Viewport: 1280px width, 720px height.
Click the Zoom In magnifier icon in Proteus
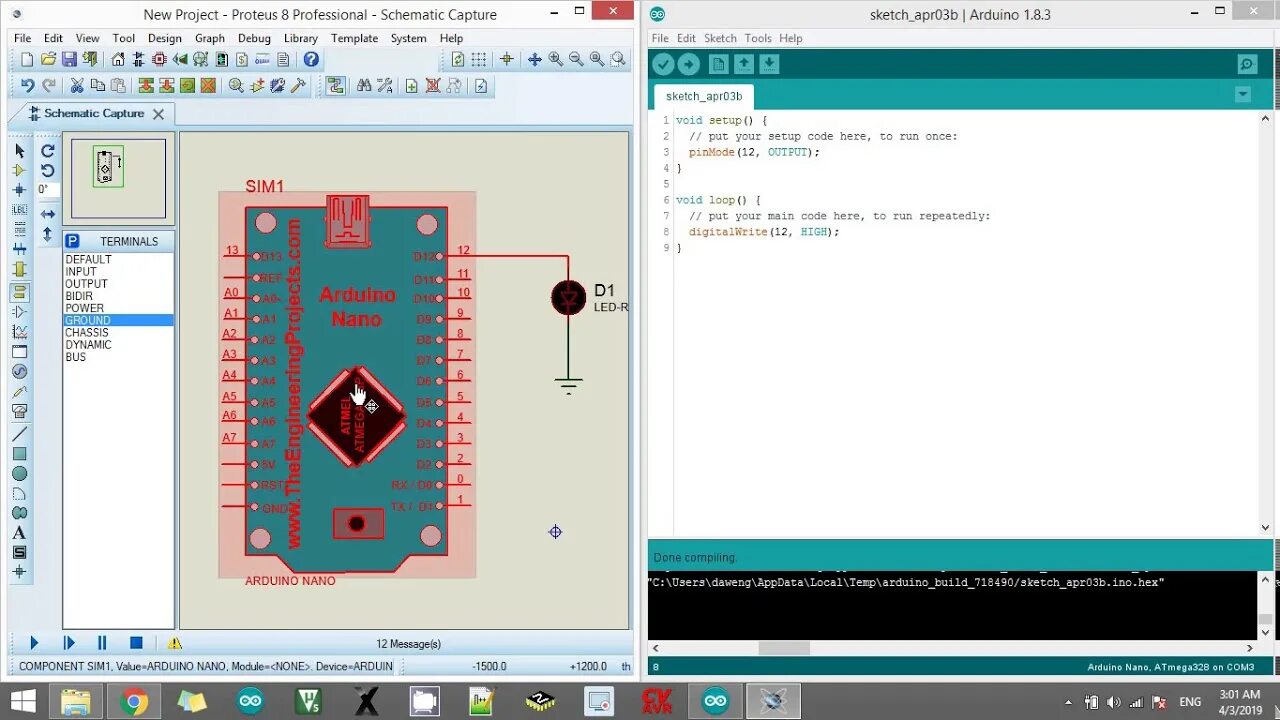(555, 60)
